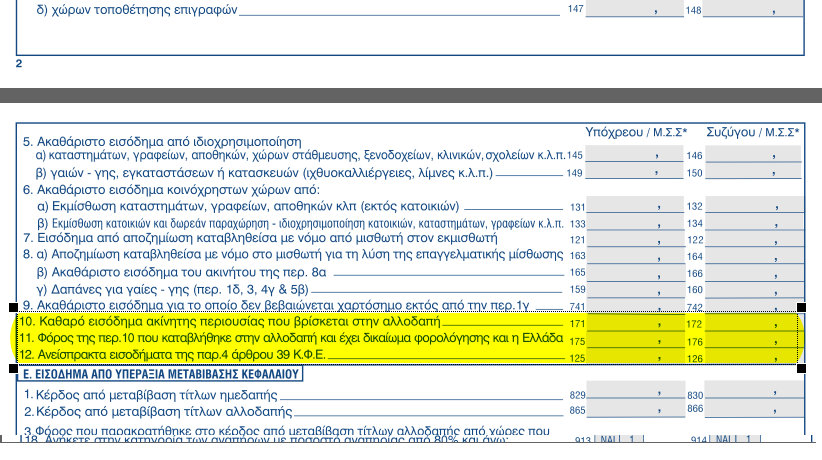Click the code 134 input box

[x=754, y=222]
